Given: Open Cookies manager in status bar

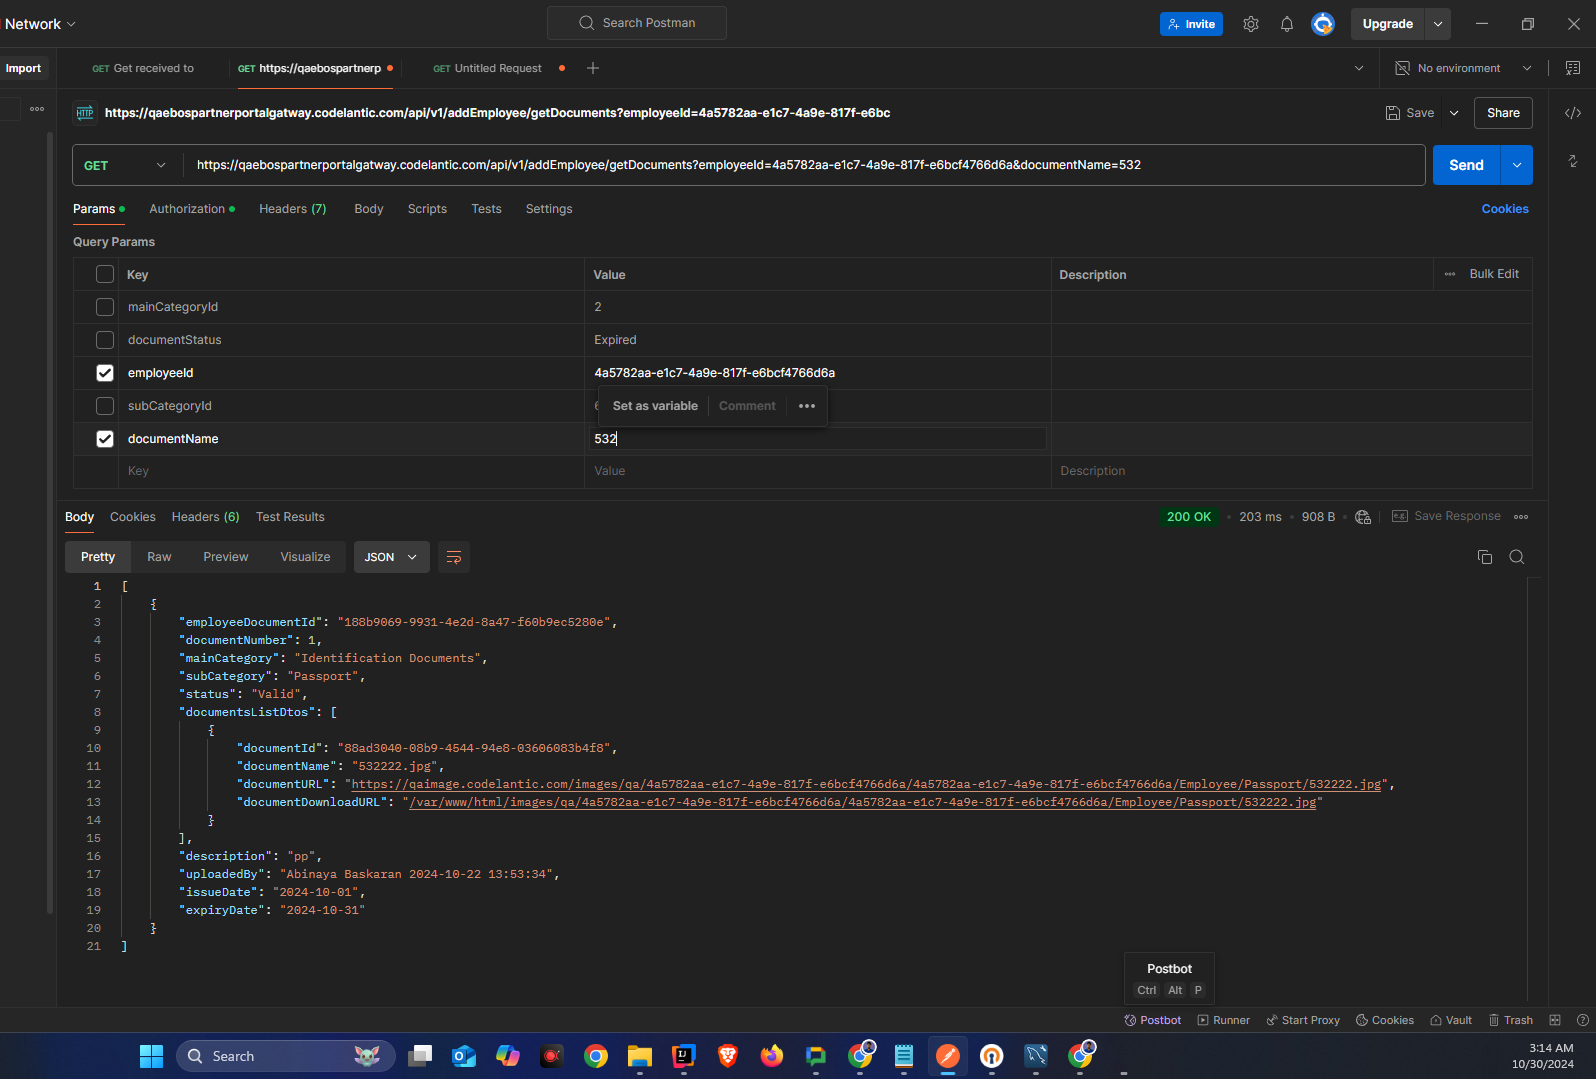Looking at the screenshot, I should [1385, 1020].
